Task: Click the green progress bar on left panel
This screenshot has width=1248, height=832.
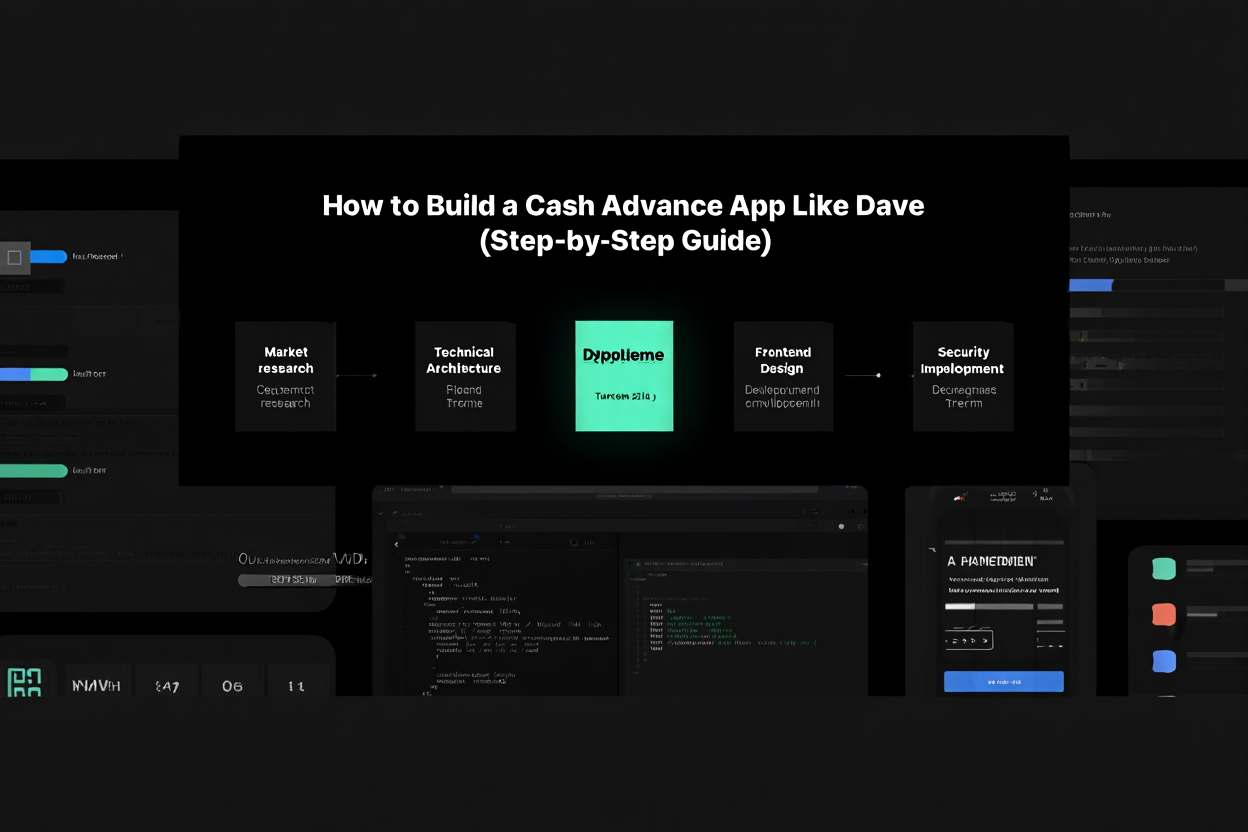Action: [34, 471]
